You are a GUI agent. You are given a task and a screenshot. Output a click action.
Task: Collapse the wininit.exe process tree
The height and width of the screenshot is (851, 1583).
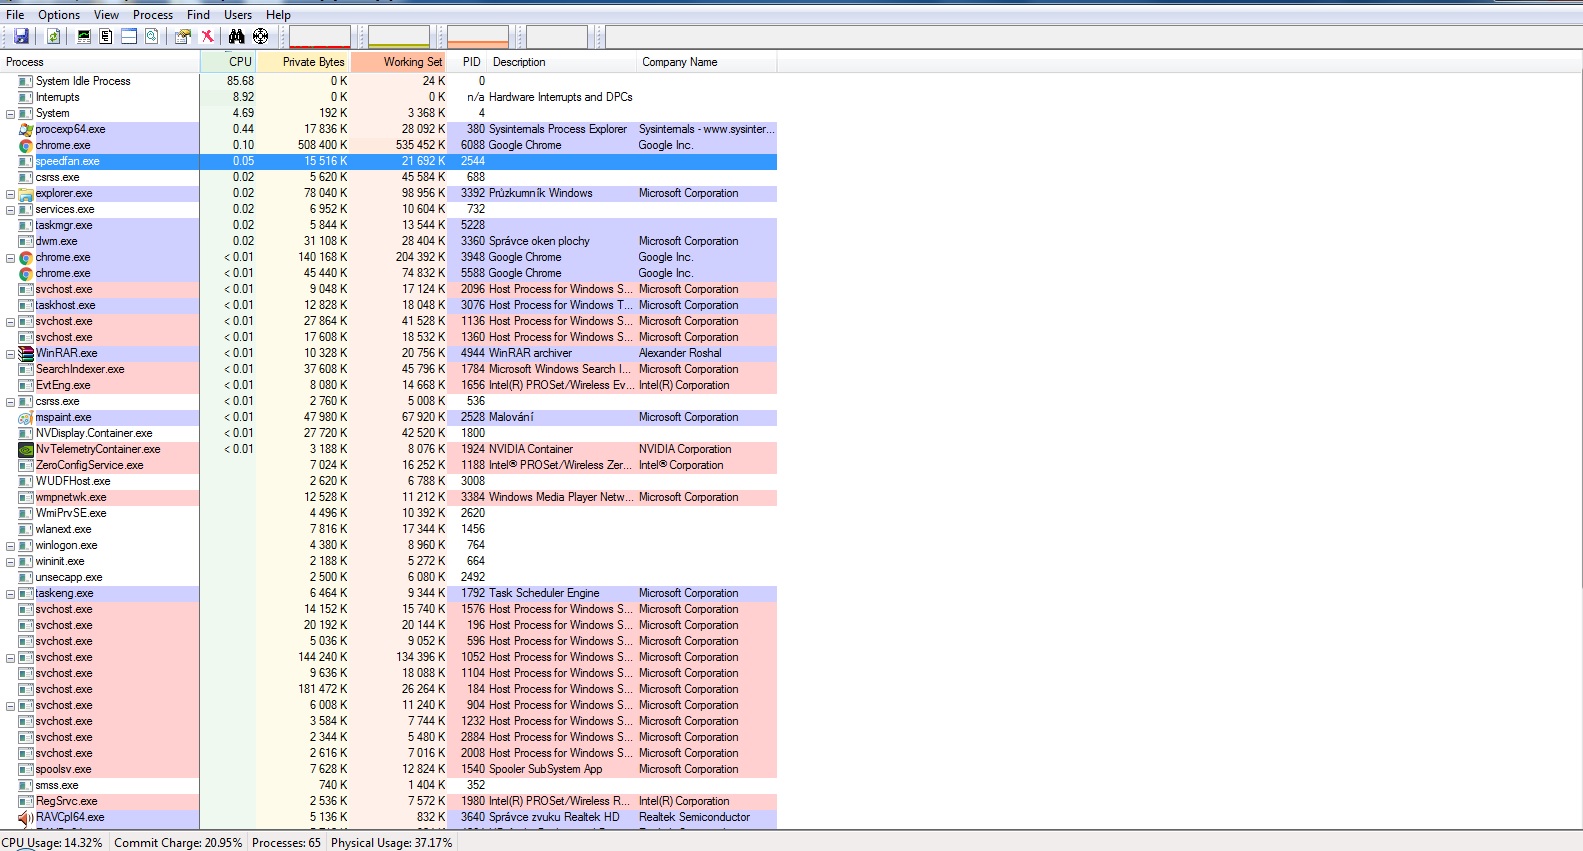click(10, 562)
